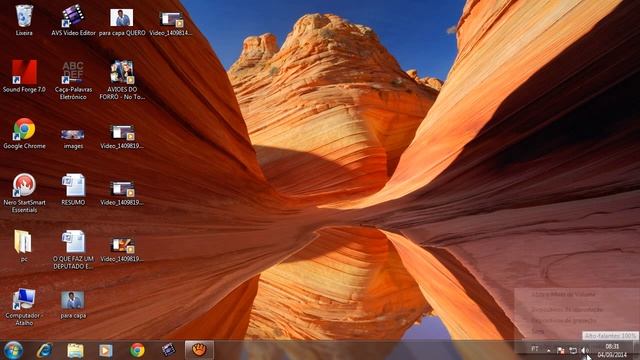Open the clock showing 08:31
640x360 pixels.
pos(612,351)
